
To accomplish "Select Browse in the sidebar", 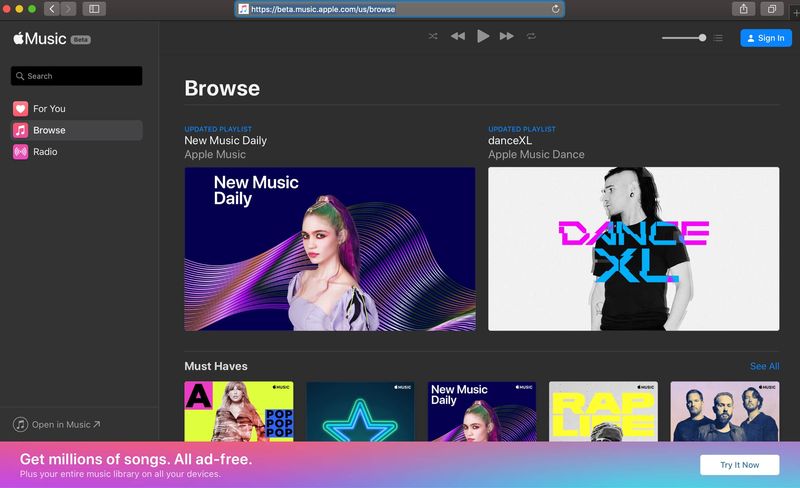I will [x=77, y=130].
